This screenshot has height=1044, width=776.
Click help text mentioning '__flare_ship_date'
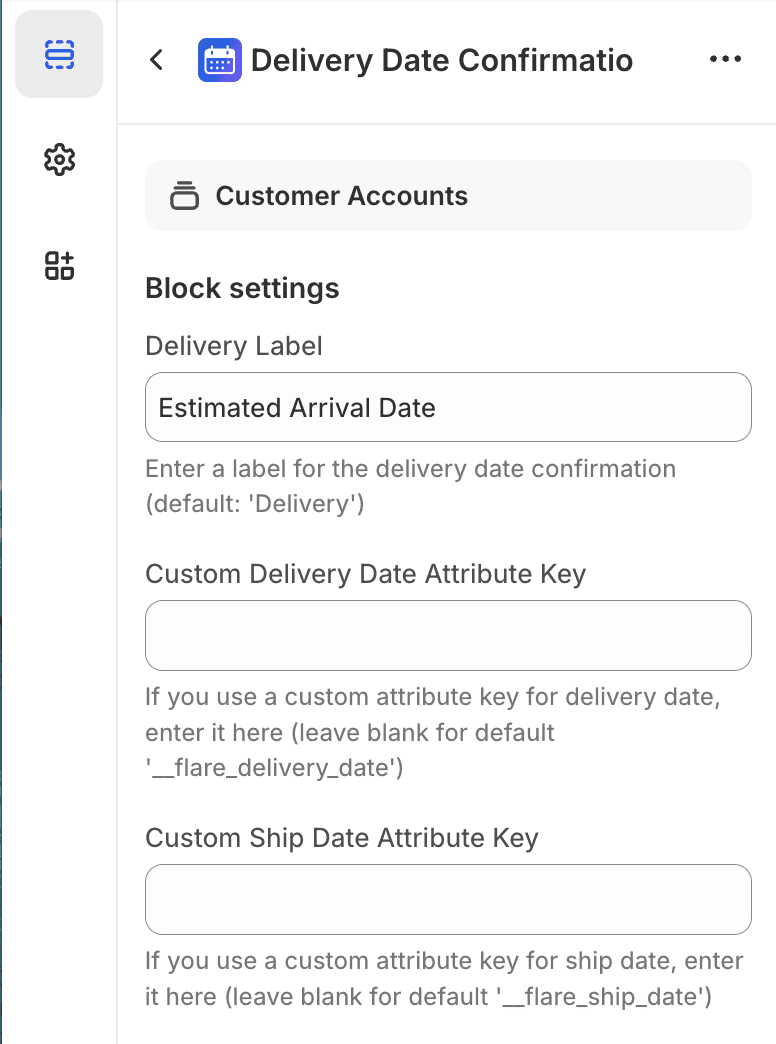pyautogui.click(x=444, y=978)
